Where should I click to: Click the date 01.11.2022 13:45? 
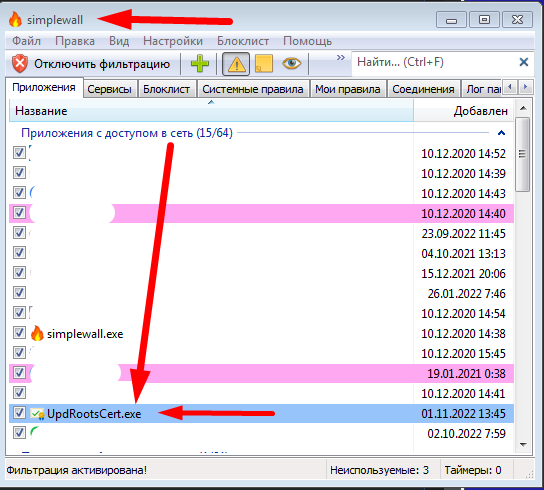pos(464,414)
